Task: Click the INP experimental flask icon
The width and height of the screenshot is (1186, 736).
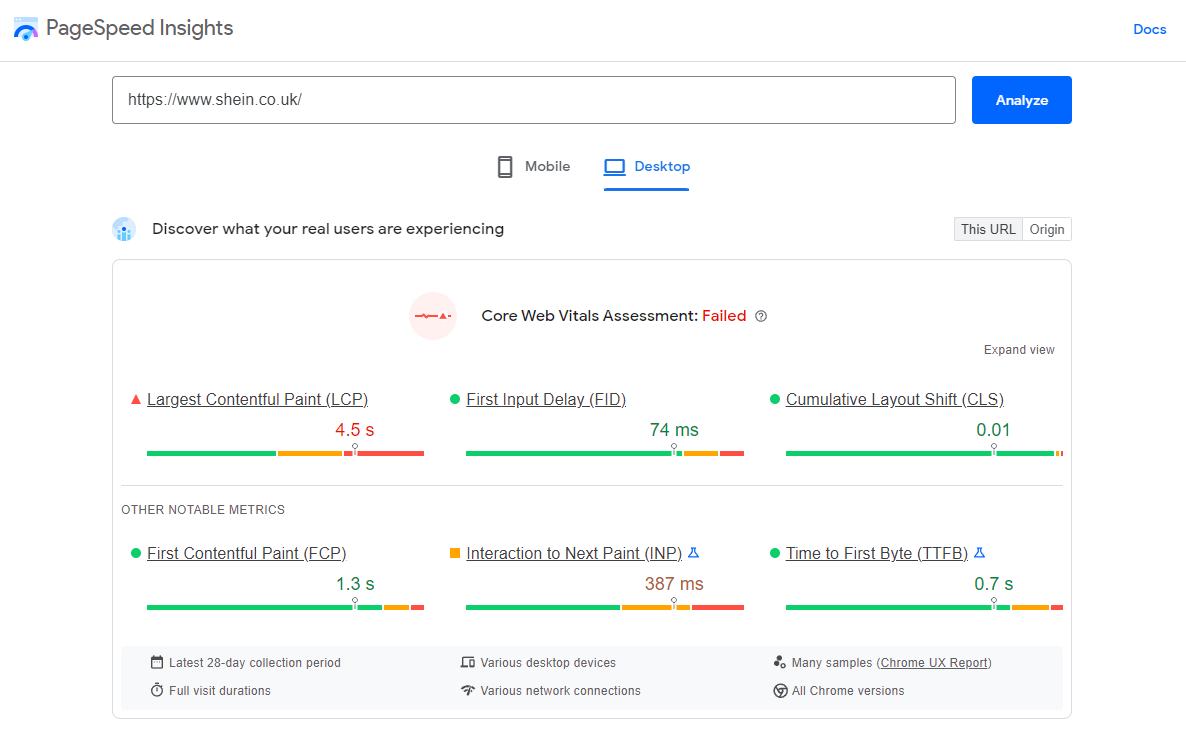Action: pos(694,553)
